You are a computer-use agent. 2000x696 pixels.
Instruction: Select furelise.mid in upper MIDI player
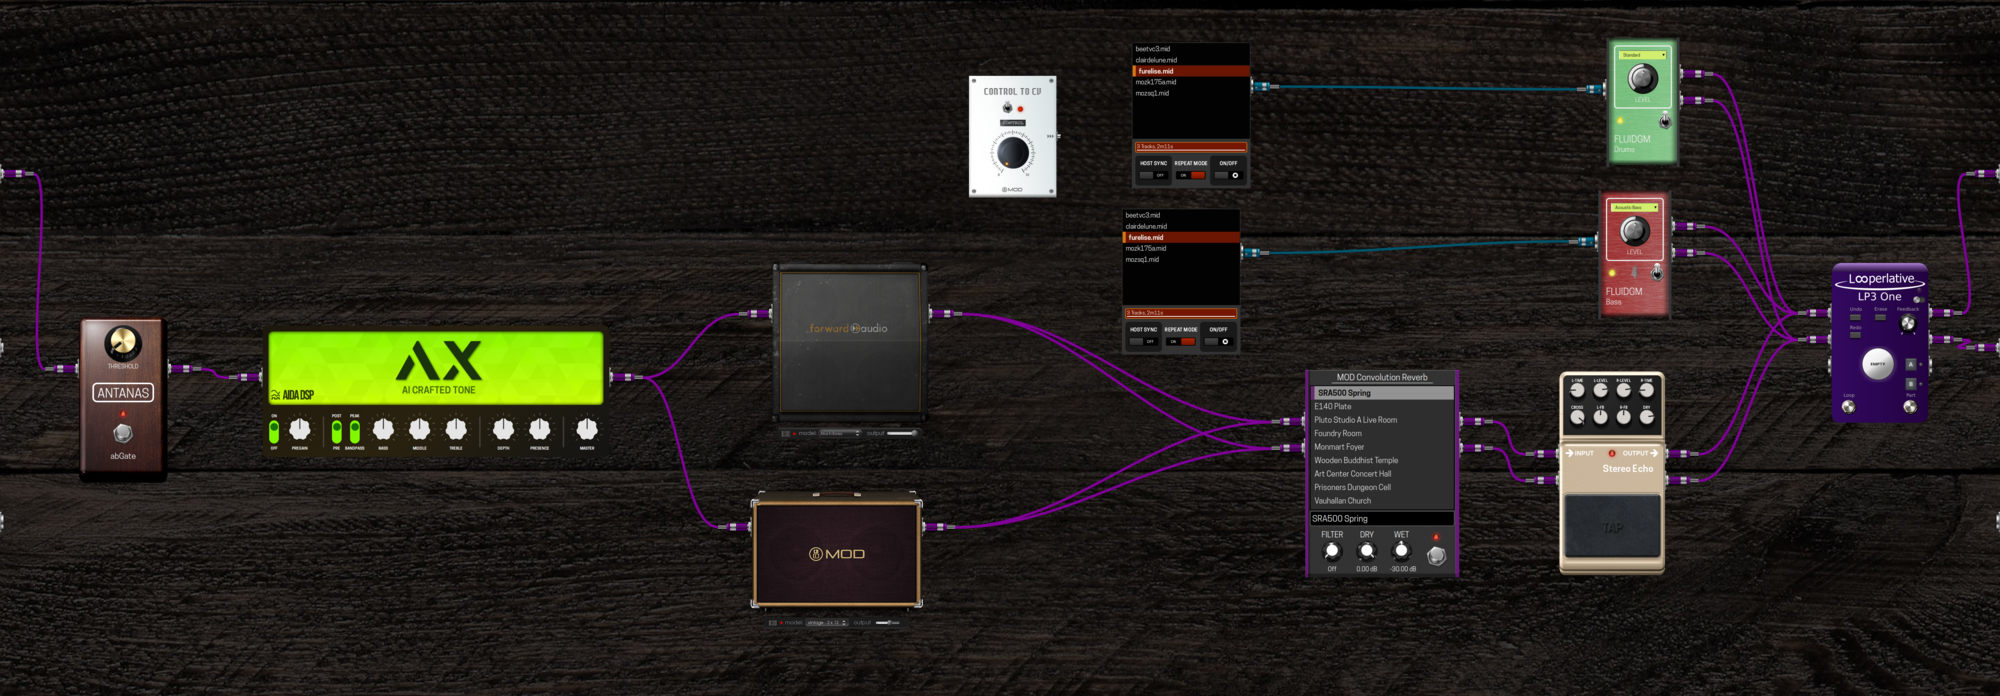point(1191,71)
